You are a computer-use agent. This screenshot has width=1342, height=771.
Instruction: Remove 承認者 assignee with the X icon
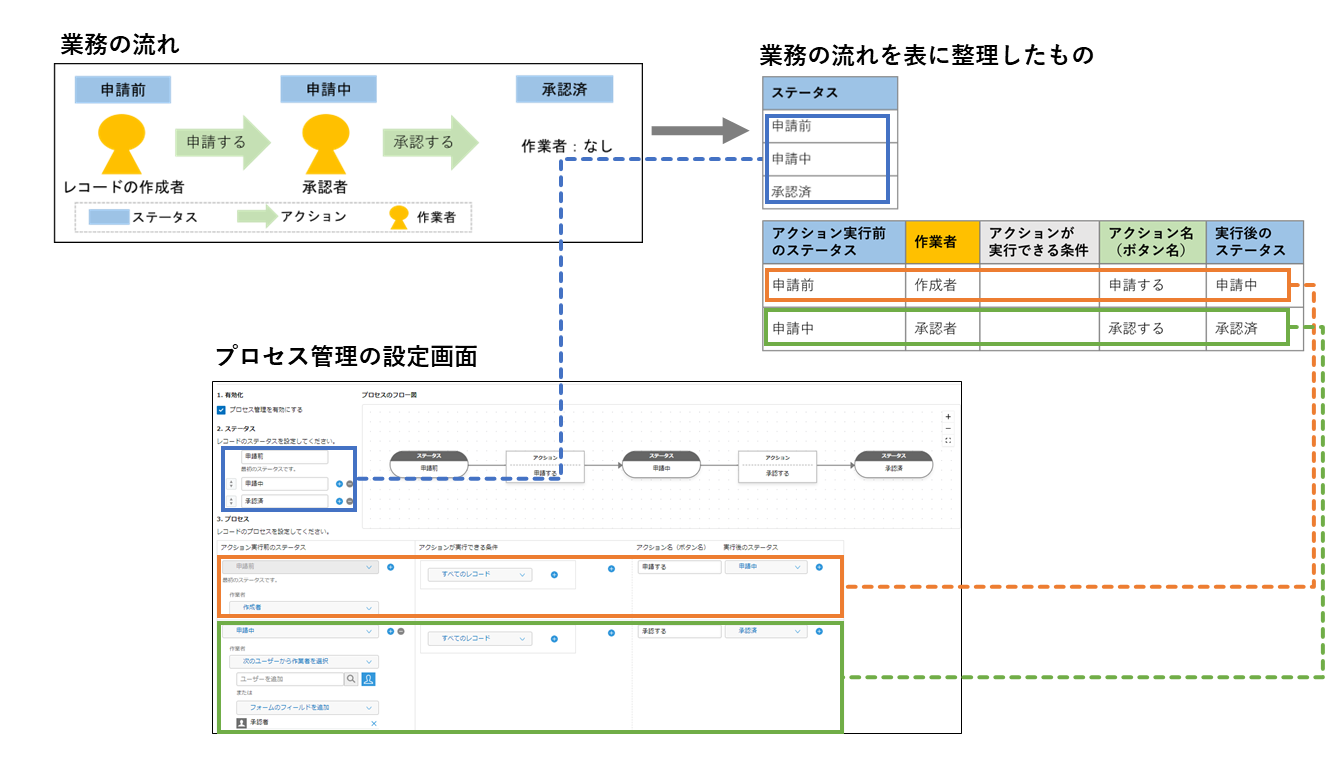pyautogui.click(x=374, y=724)
